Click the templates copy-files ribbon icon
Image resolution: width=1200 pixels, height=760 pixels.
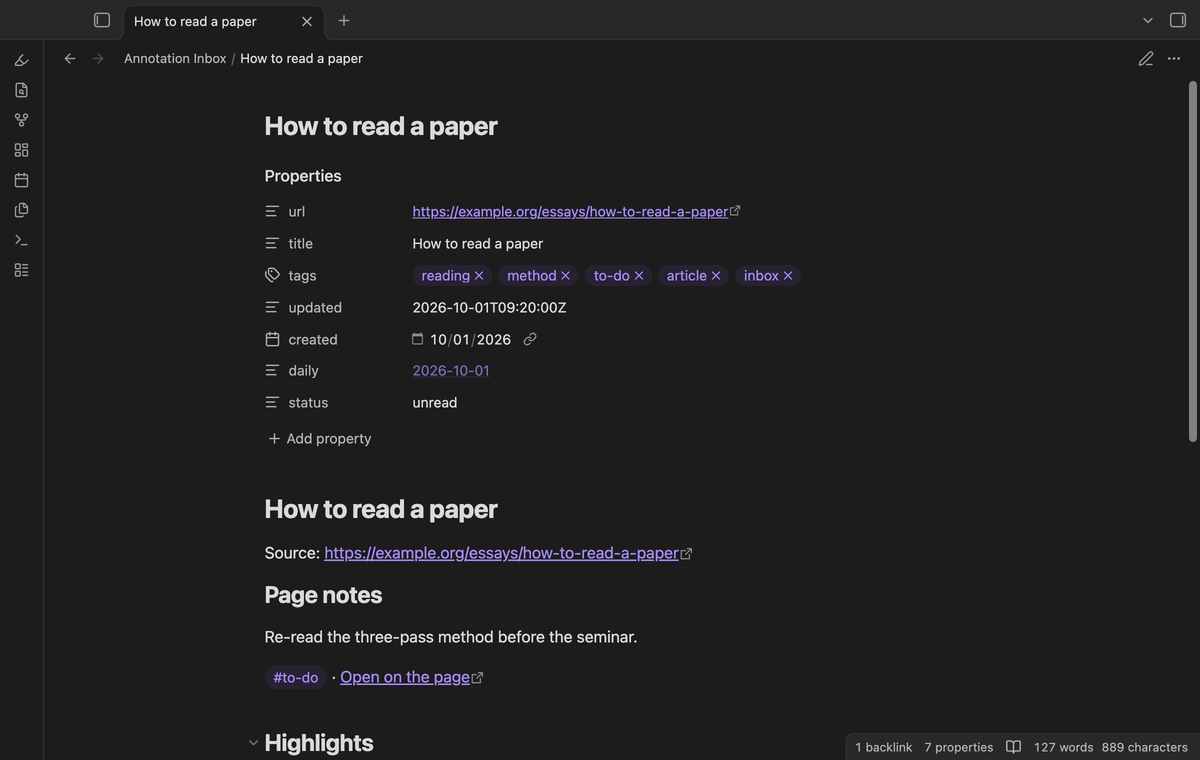[x=22, y=210]
